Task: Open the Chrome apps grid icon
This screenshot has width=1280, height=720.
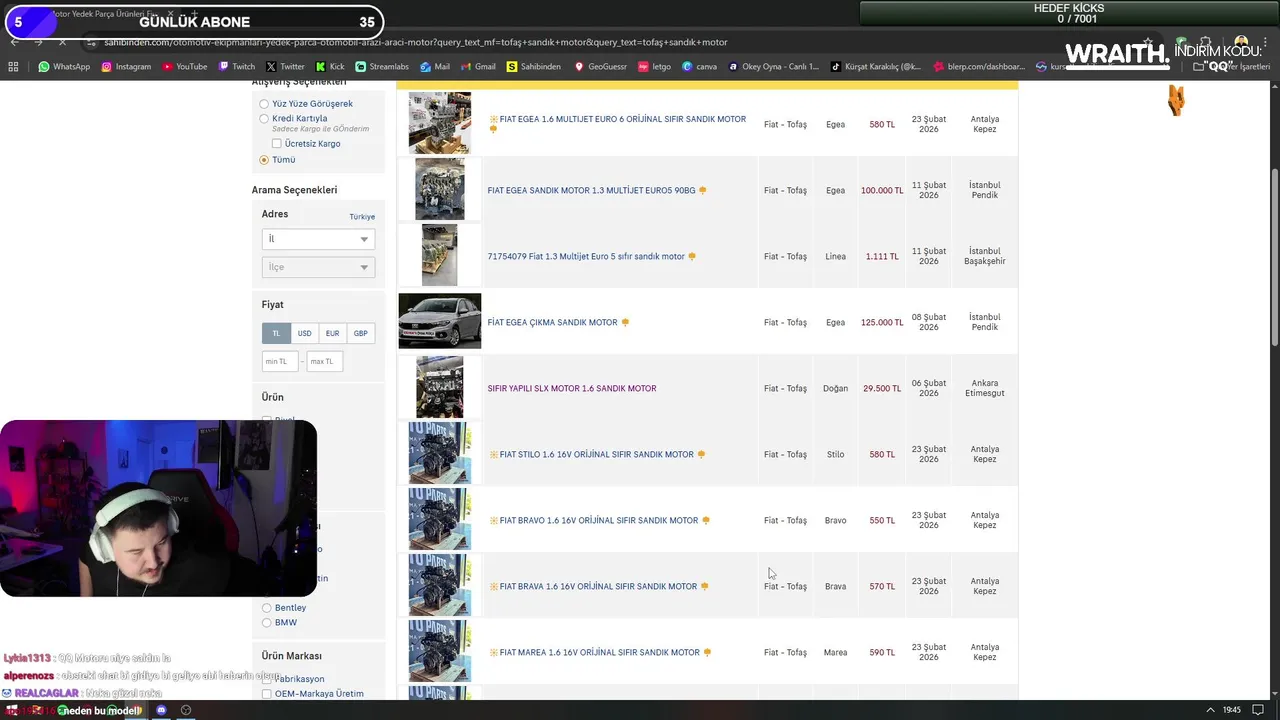Action: (13, 67)
